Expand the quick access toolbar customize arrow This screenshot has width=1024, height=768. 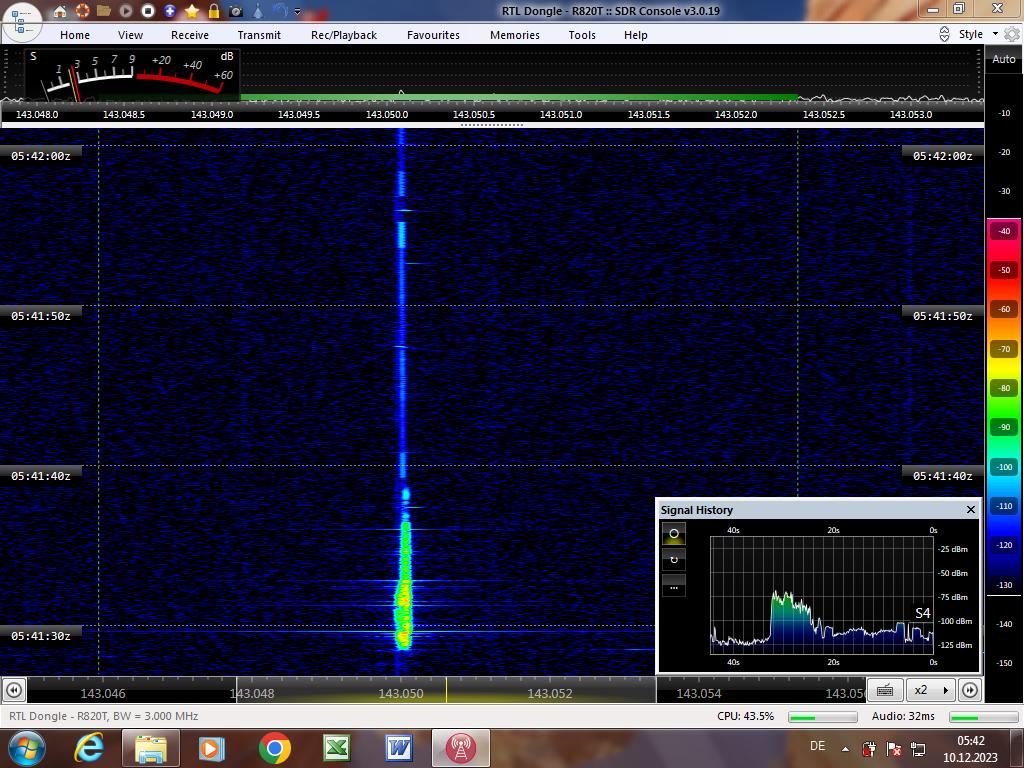pos(298,12)
